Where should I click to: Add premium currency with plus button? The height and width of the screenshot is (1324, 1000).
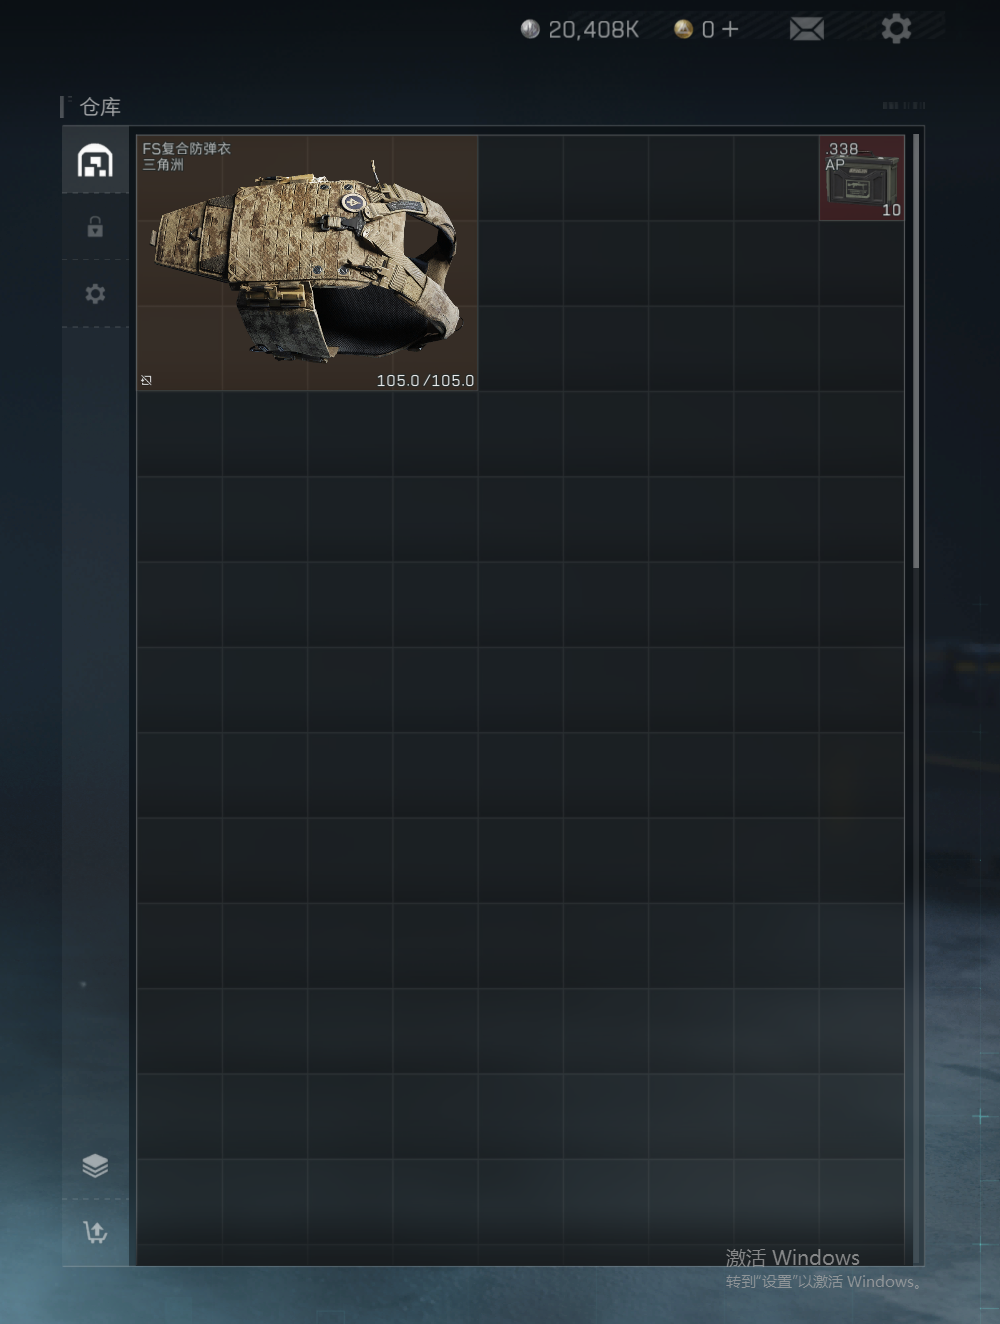[730, 29]
